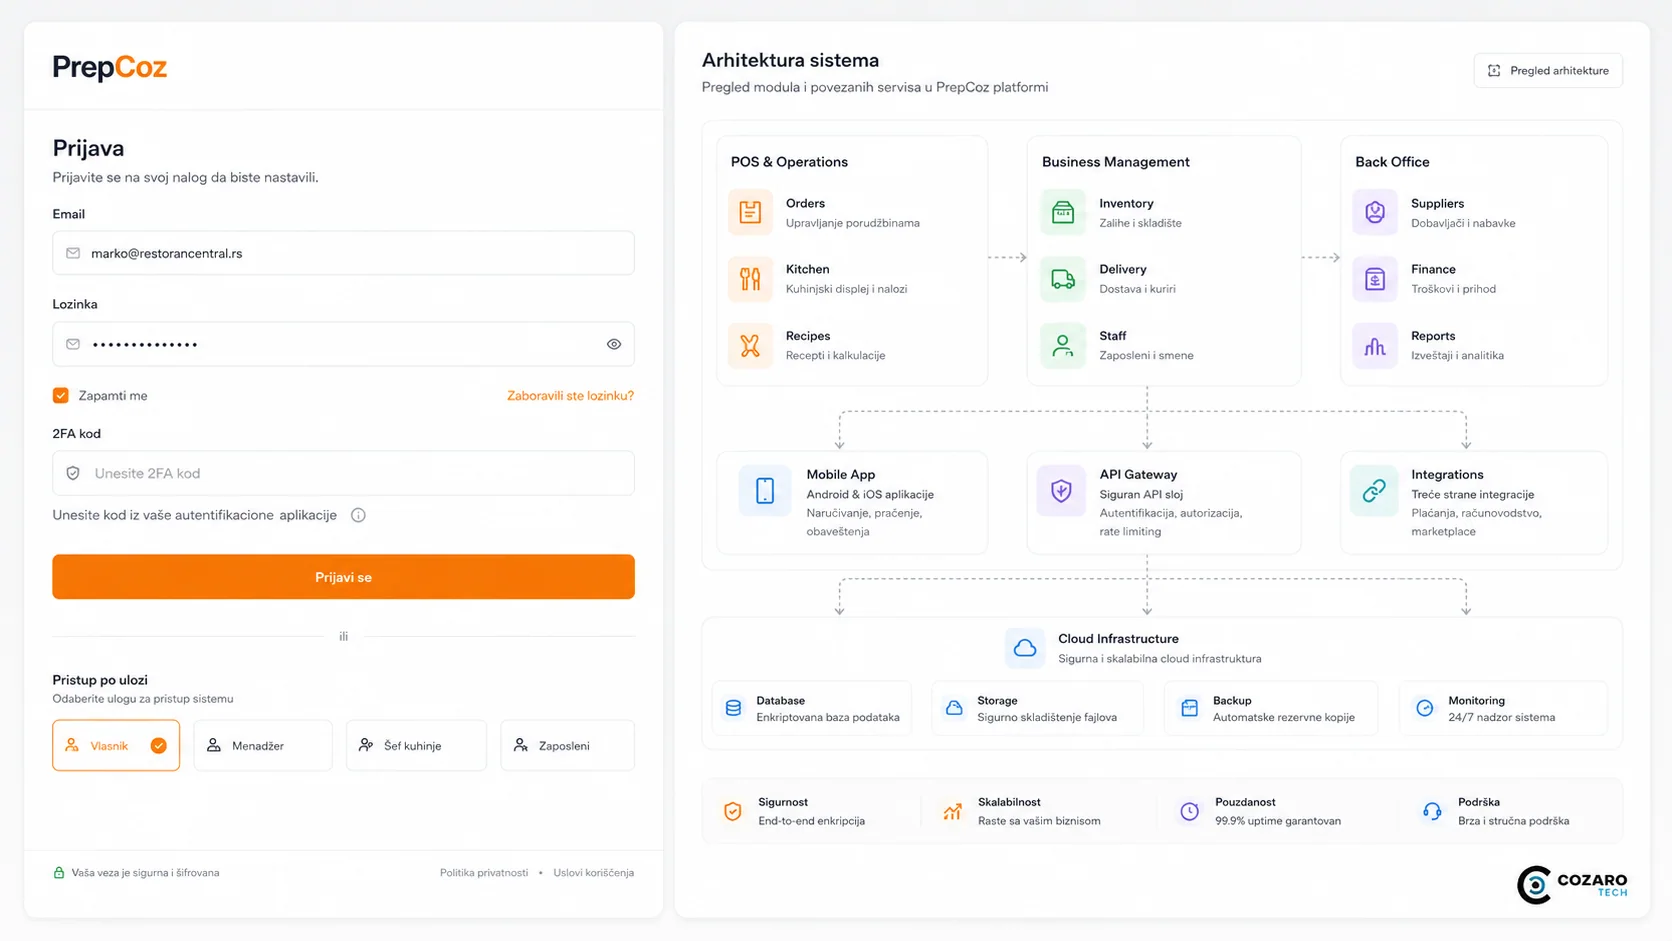The image size is (1672, 941).
Task: Click the Recipes icon
Action: tap(750, 345)
